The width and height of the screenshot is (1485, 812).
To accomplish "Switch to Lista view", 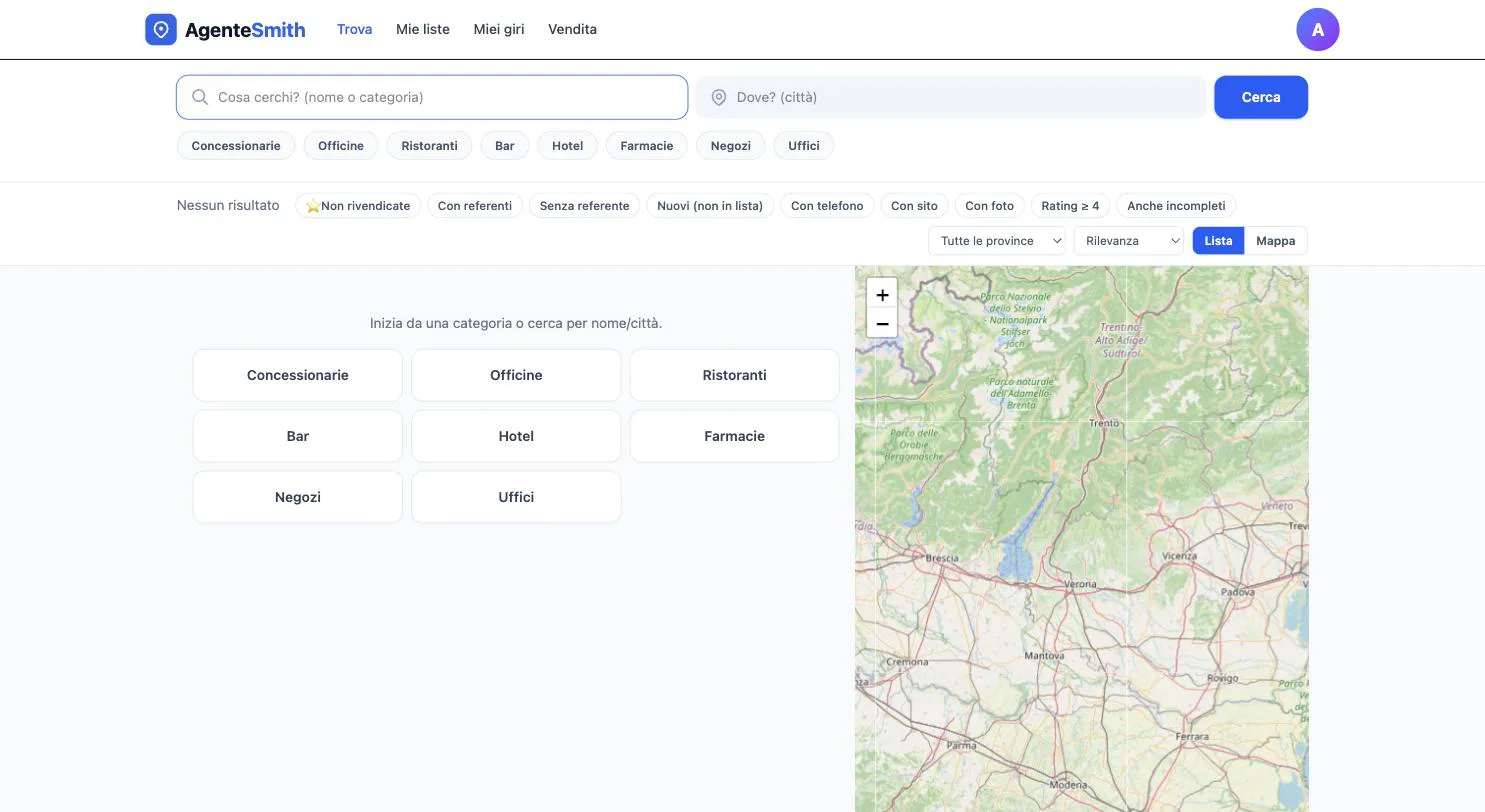I will (x=1218, y=241).
